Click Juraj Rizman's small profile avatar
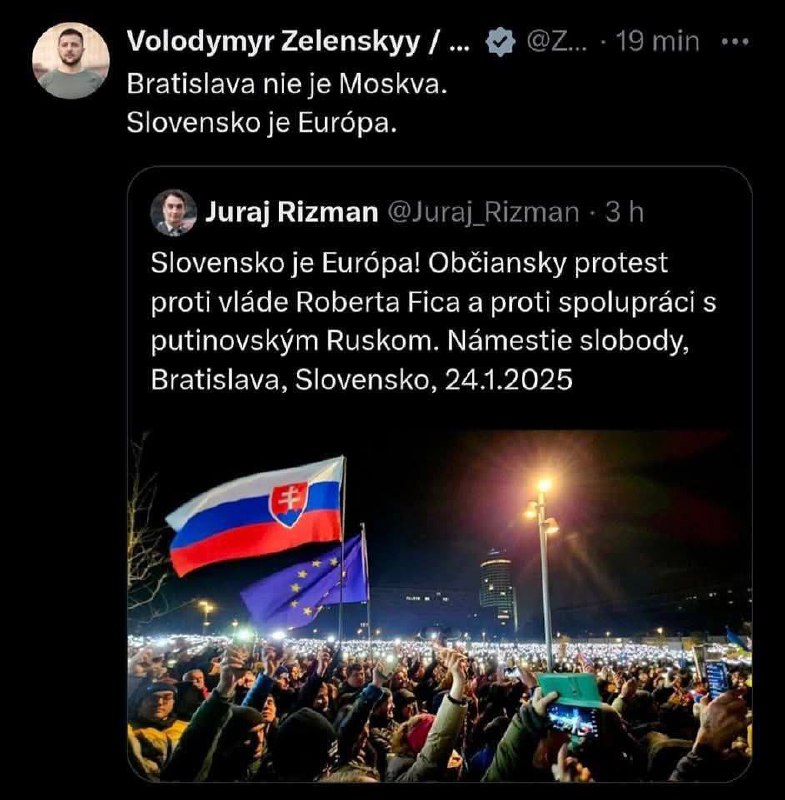785x800 pixels. coord(173,212)
